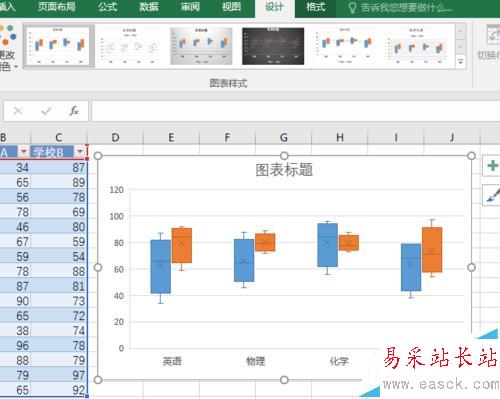Screen dimensions: 500x399
Task: Click the 100 vertical axis value
Action: (x=117, y=216)
